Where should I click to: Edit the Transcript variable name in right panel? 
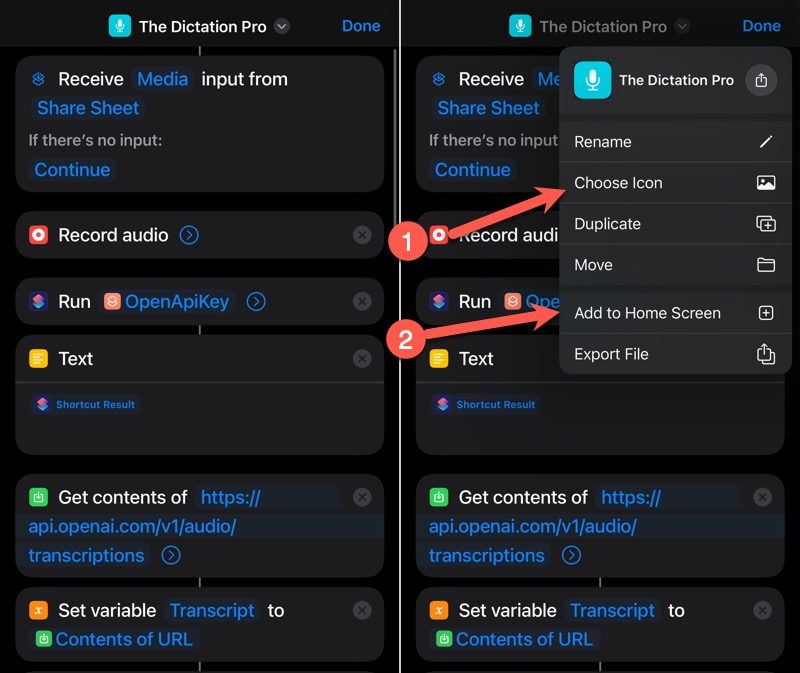(x=612, y=611)
